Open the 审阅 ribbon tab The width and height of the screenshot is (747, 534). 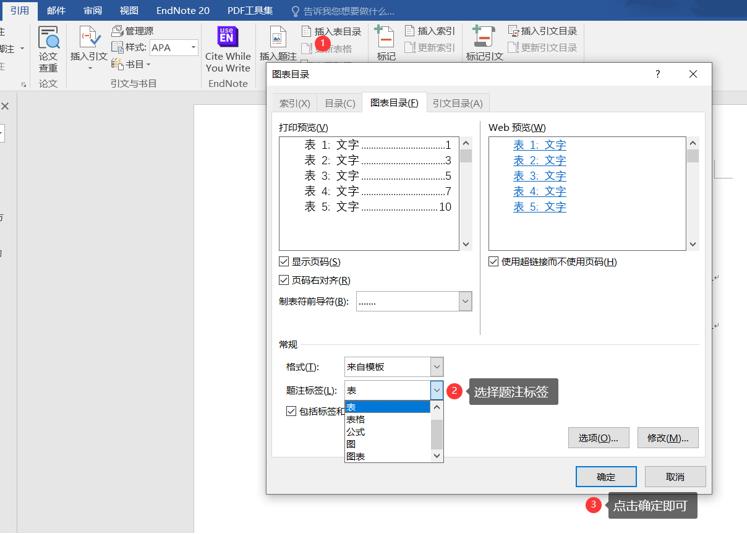[92, 10]
